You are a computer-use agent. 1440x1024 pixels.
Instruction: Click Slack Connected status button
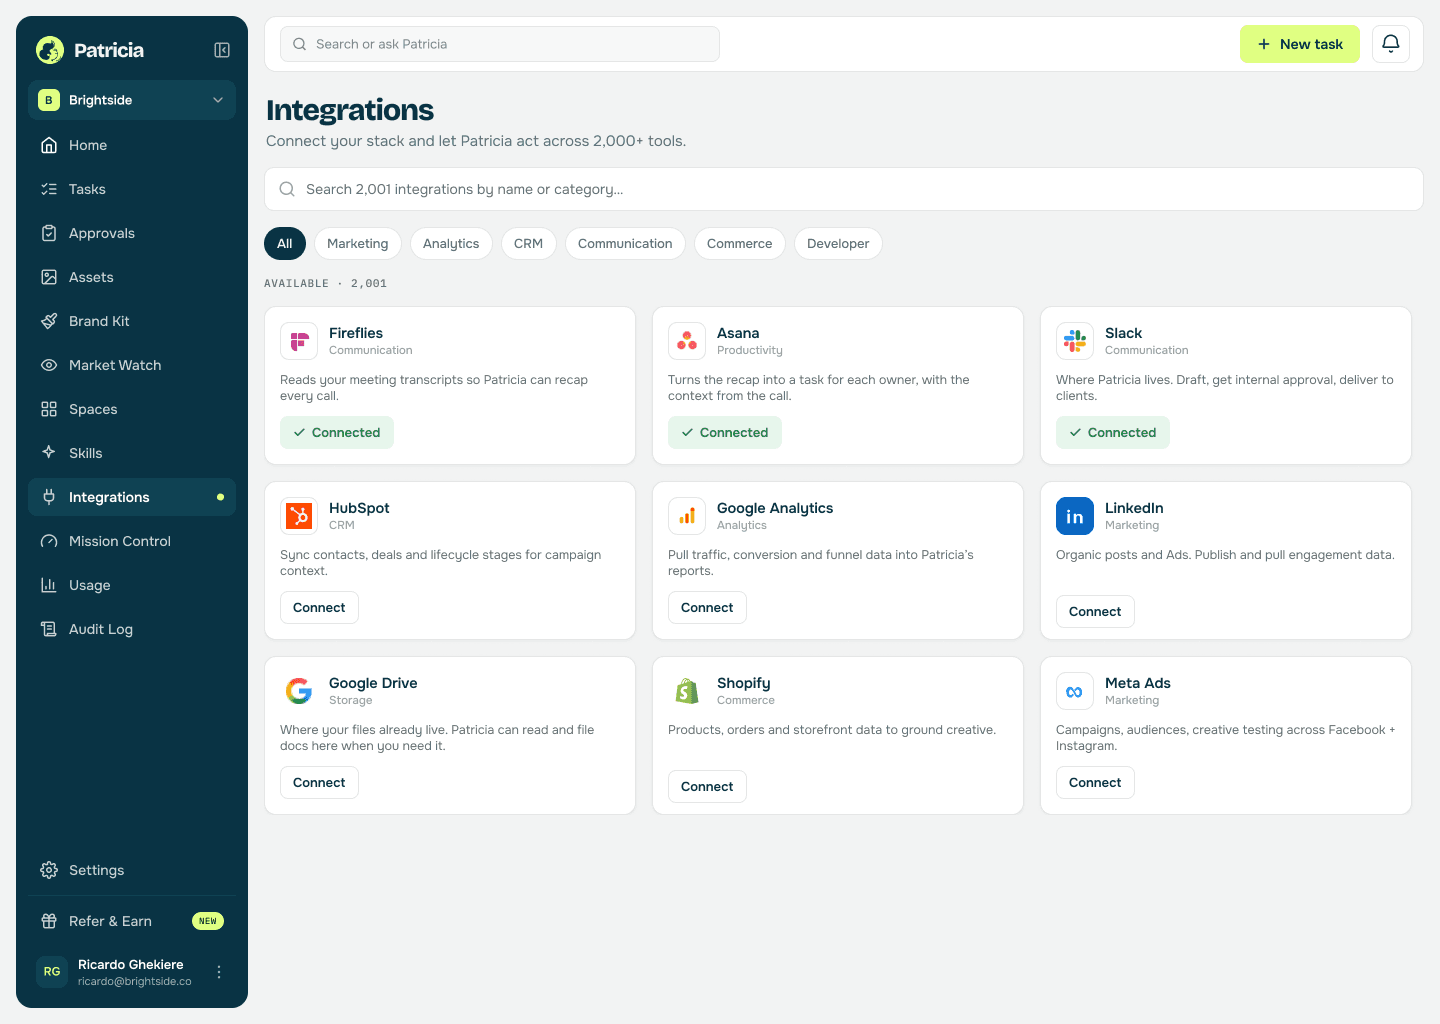coord(1113,433)
